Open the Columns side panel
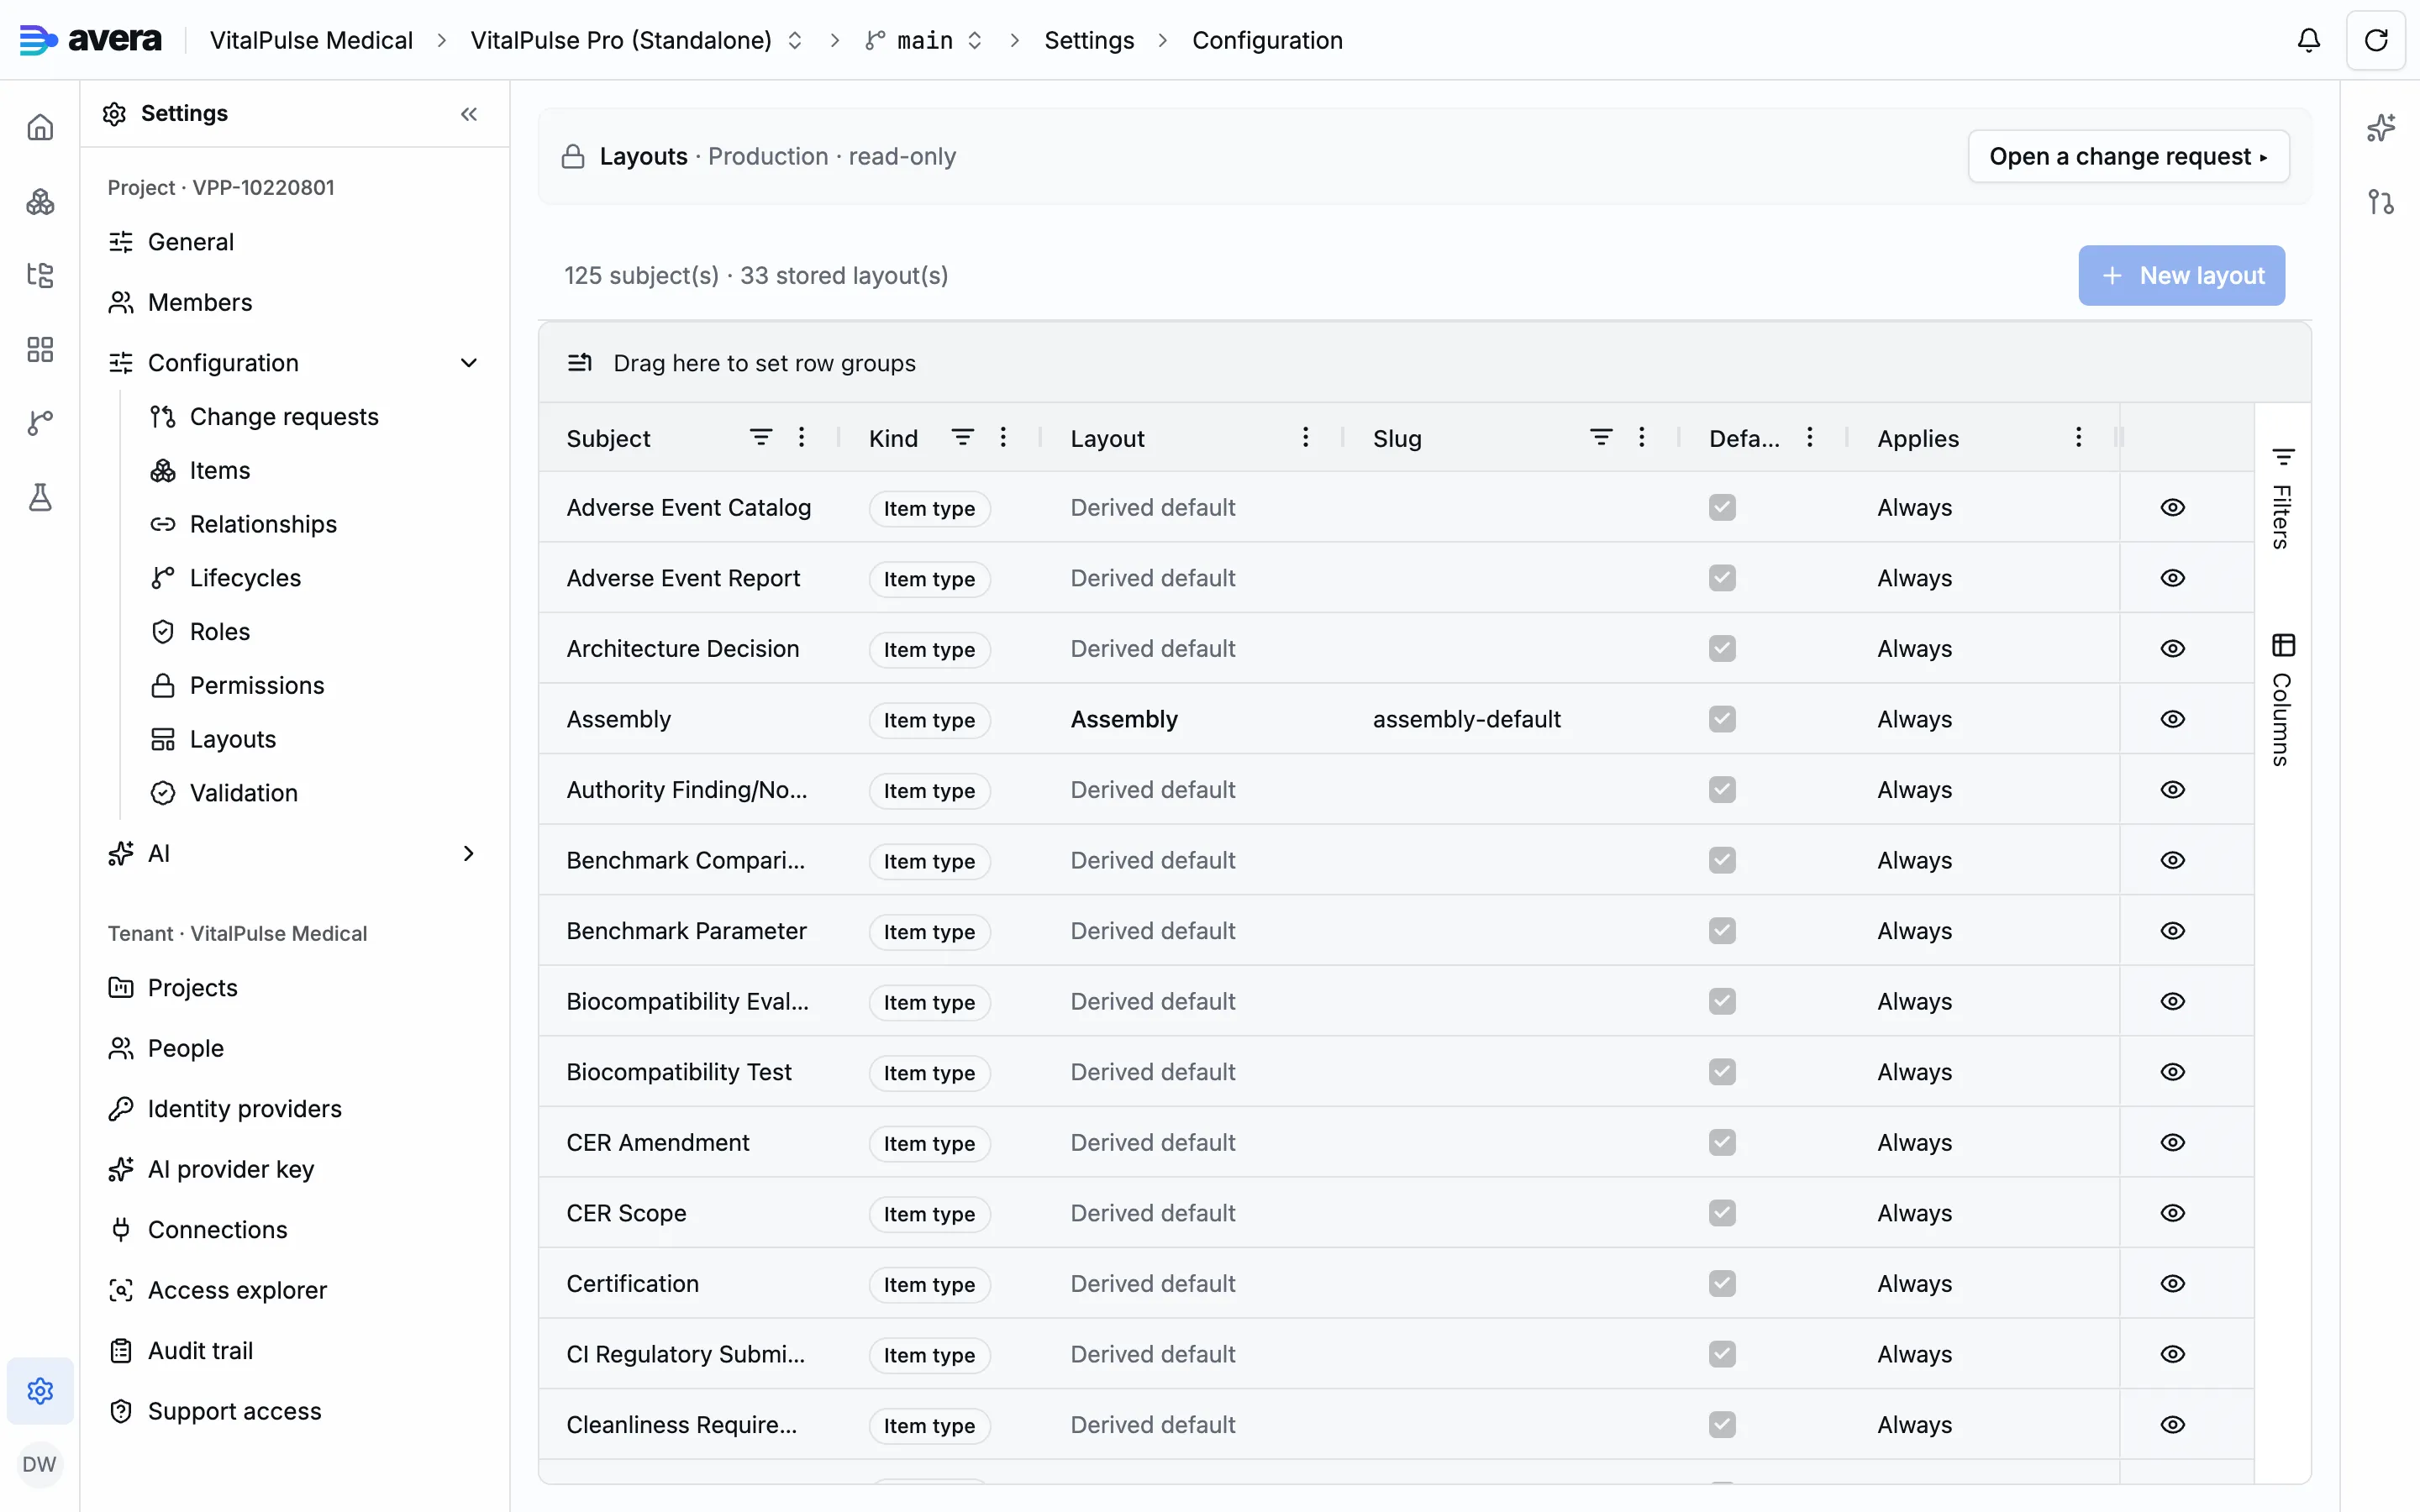The image size is (2420, 1512). pos(2282,700)
